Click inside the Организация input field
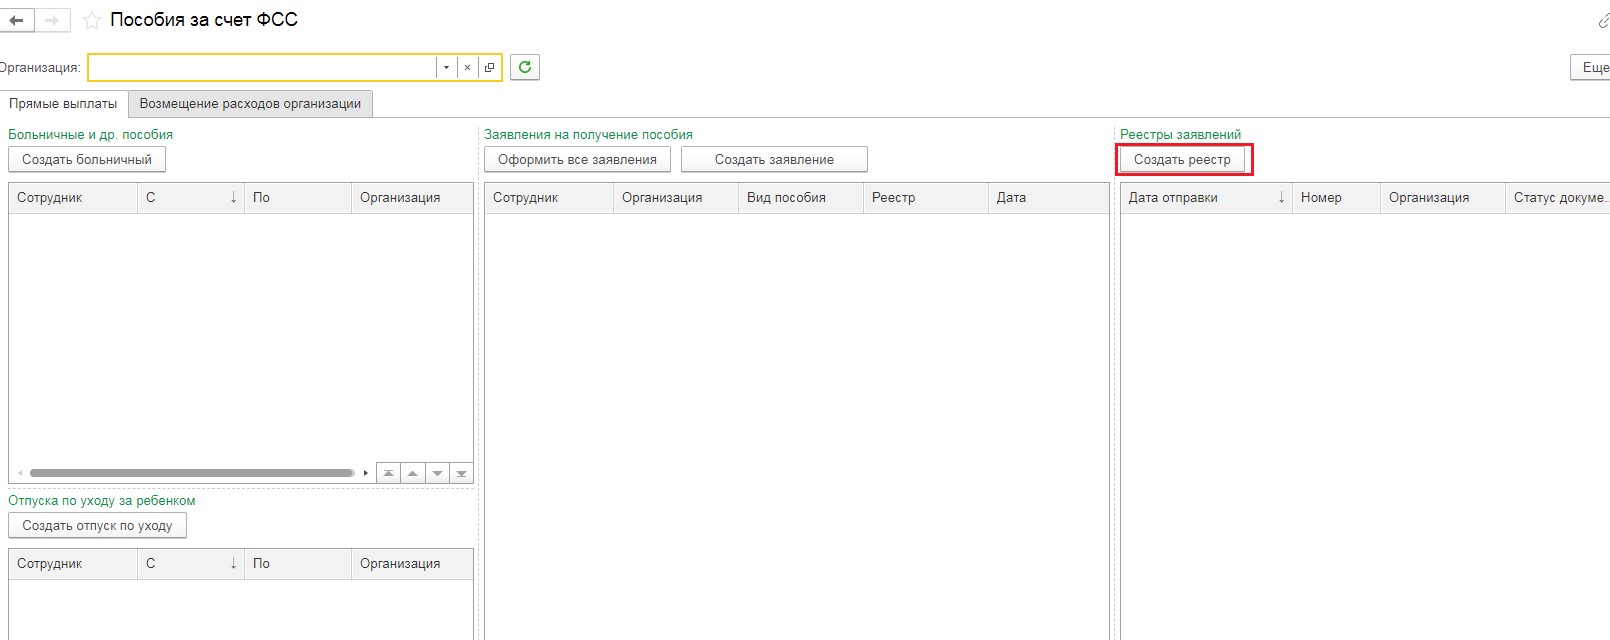The width and height of the screenshot is (1610, 640). 263,67
